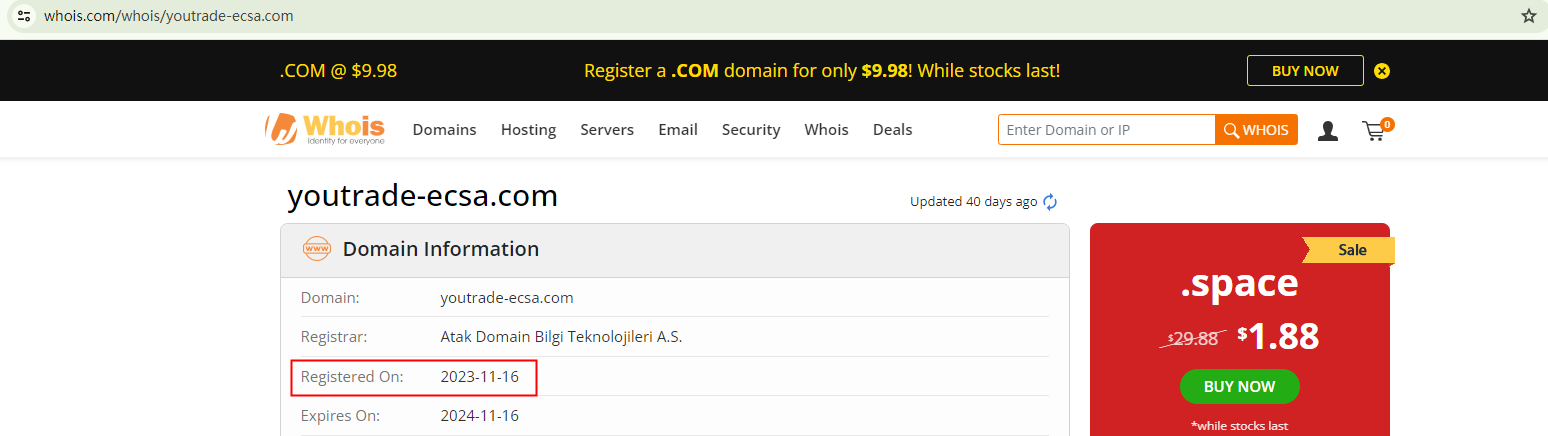Open the Domains menu
Viewport: 1548px width, 436px height.
[444, 130]
